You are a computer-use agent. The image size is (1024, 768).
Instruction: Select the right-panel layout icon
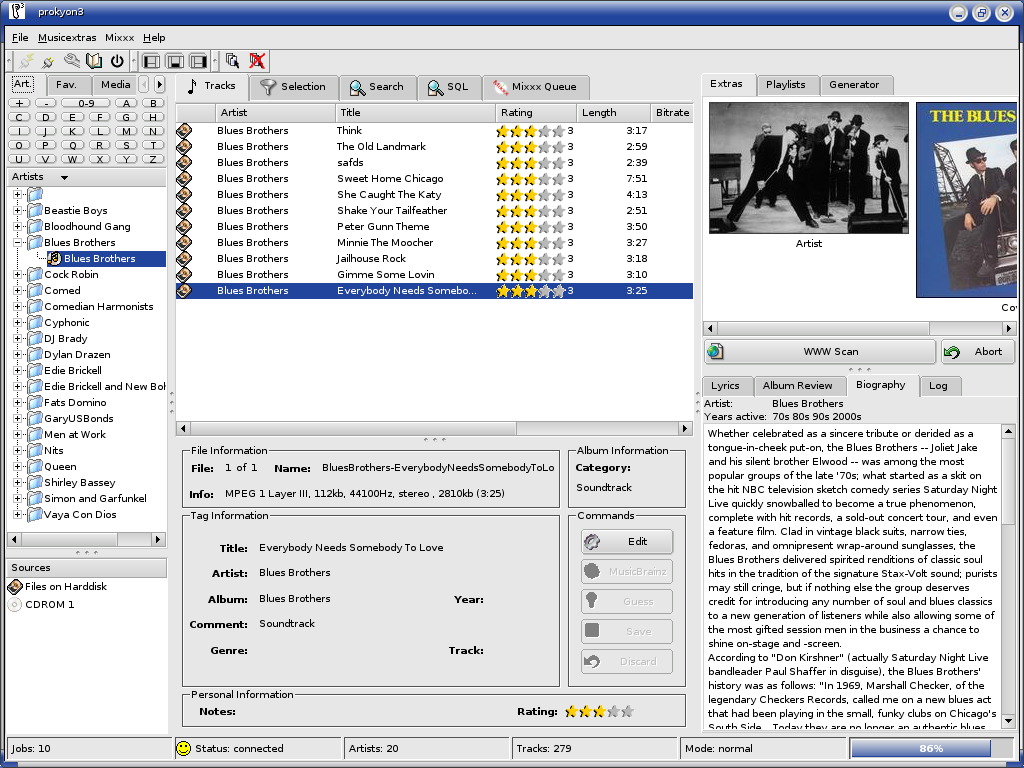tap(198, 61)
